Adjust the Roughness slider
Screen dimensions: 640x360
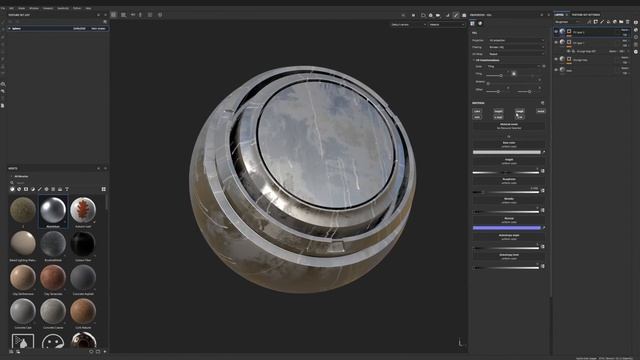(x=506, y=191)
